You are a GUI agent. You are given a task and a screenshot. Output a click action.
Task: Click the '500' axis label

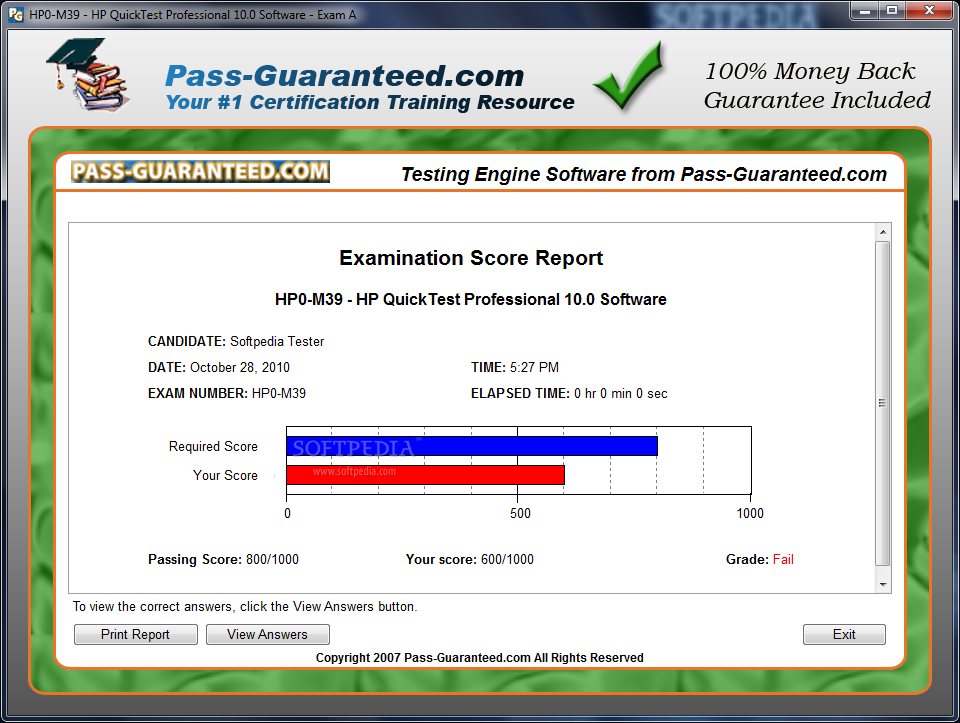point(520,513)
